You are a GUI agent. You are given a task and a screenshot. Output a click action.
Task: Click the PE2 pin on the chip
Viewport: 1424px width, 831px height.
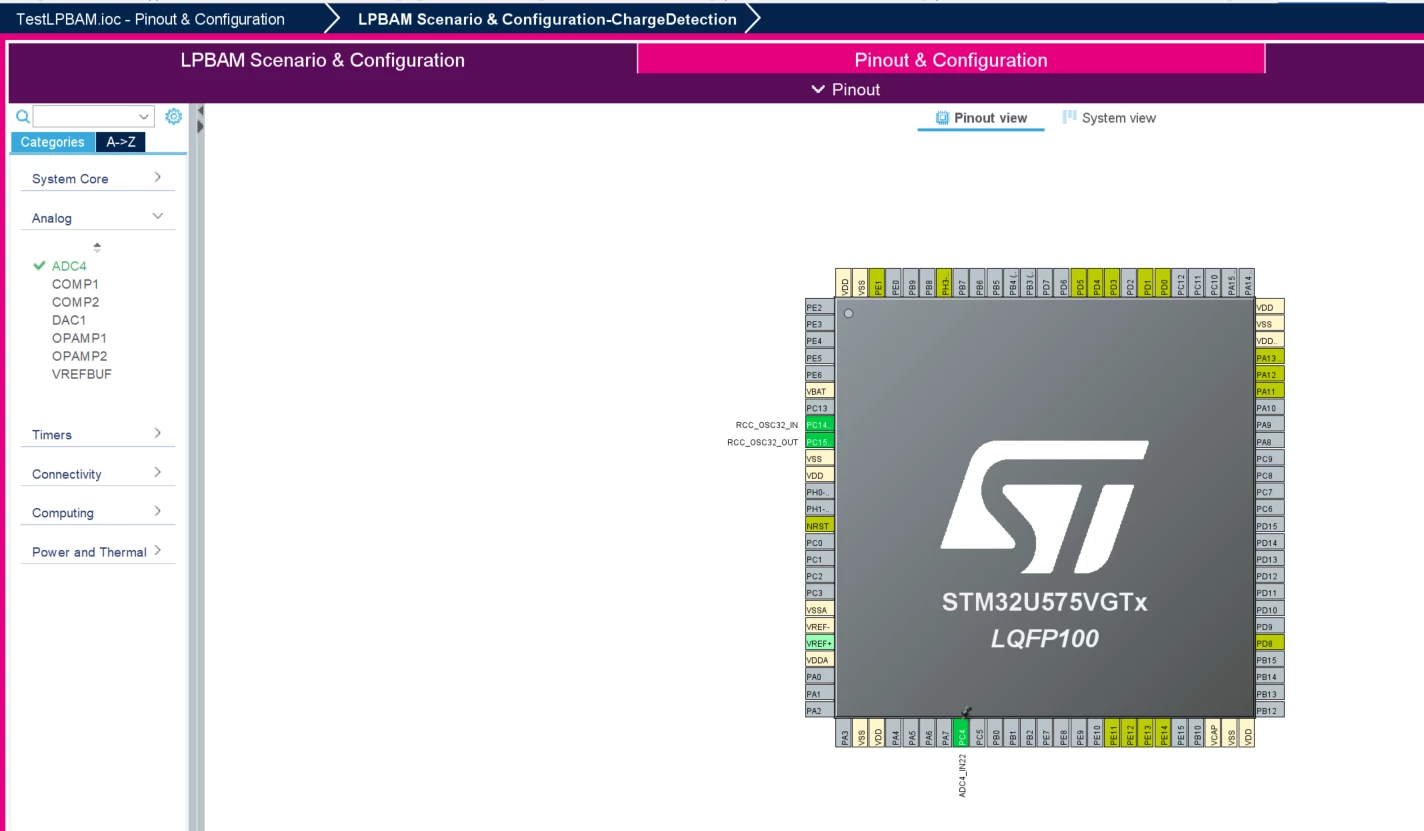click(820, 308)
